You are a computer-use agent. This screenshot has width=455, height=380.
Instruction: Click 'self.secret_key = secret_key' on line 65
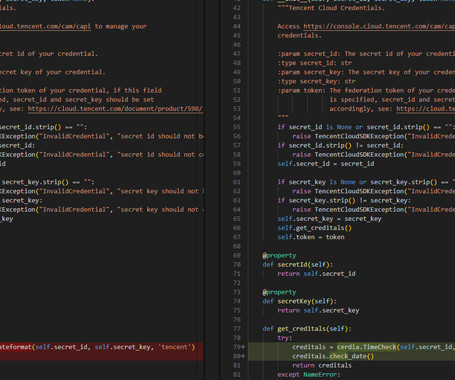(x=329, y=219)
